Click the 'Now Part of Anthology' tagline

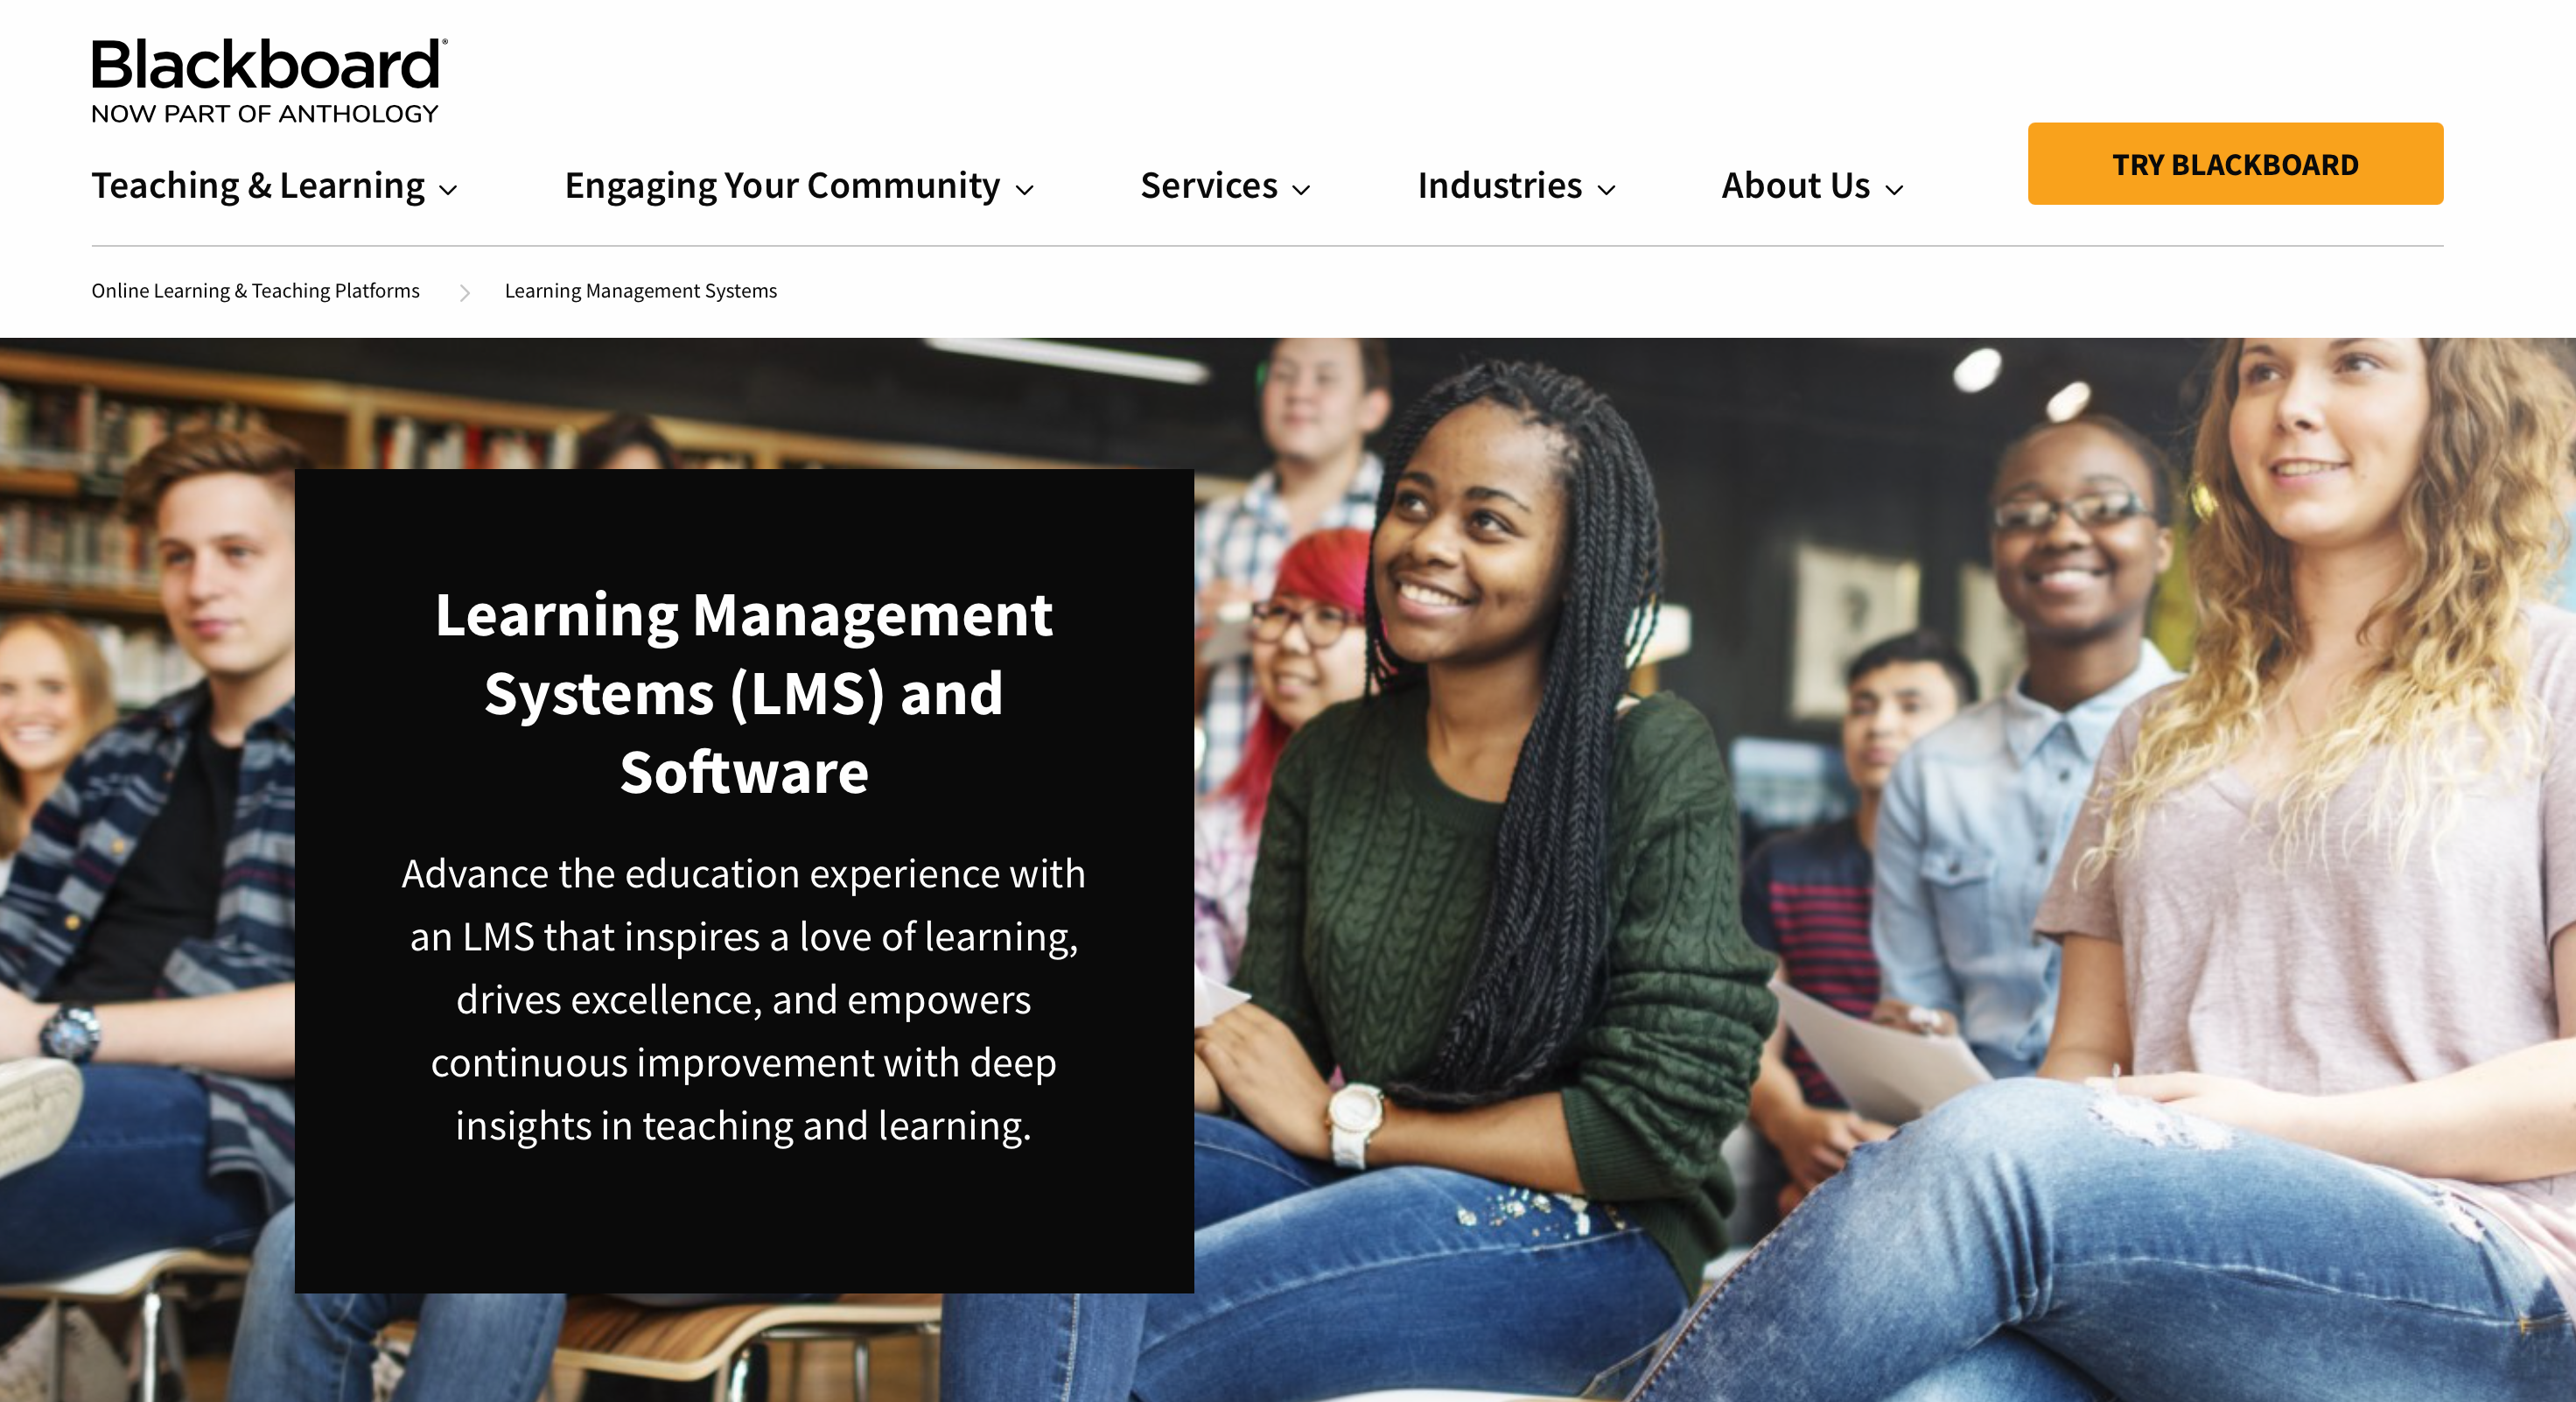tap(265, 114)
